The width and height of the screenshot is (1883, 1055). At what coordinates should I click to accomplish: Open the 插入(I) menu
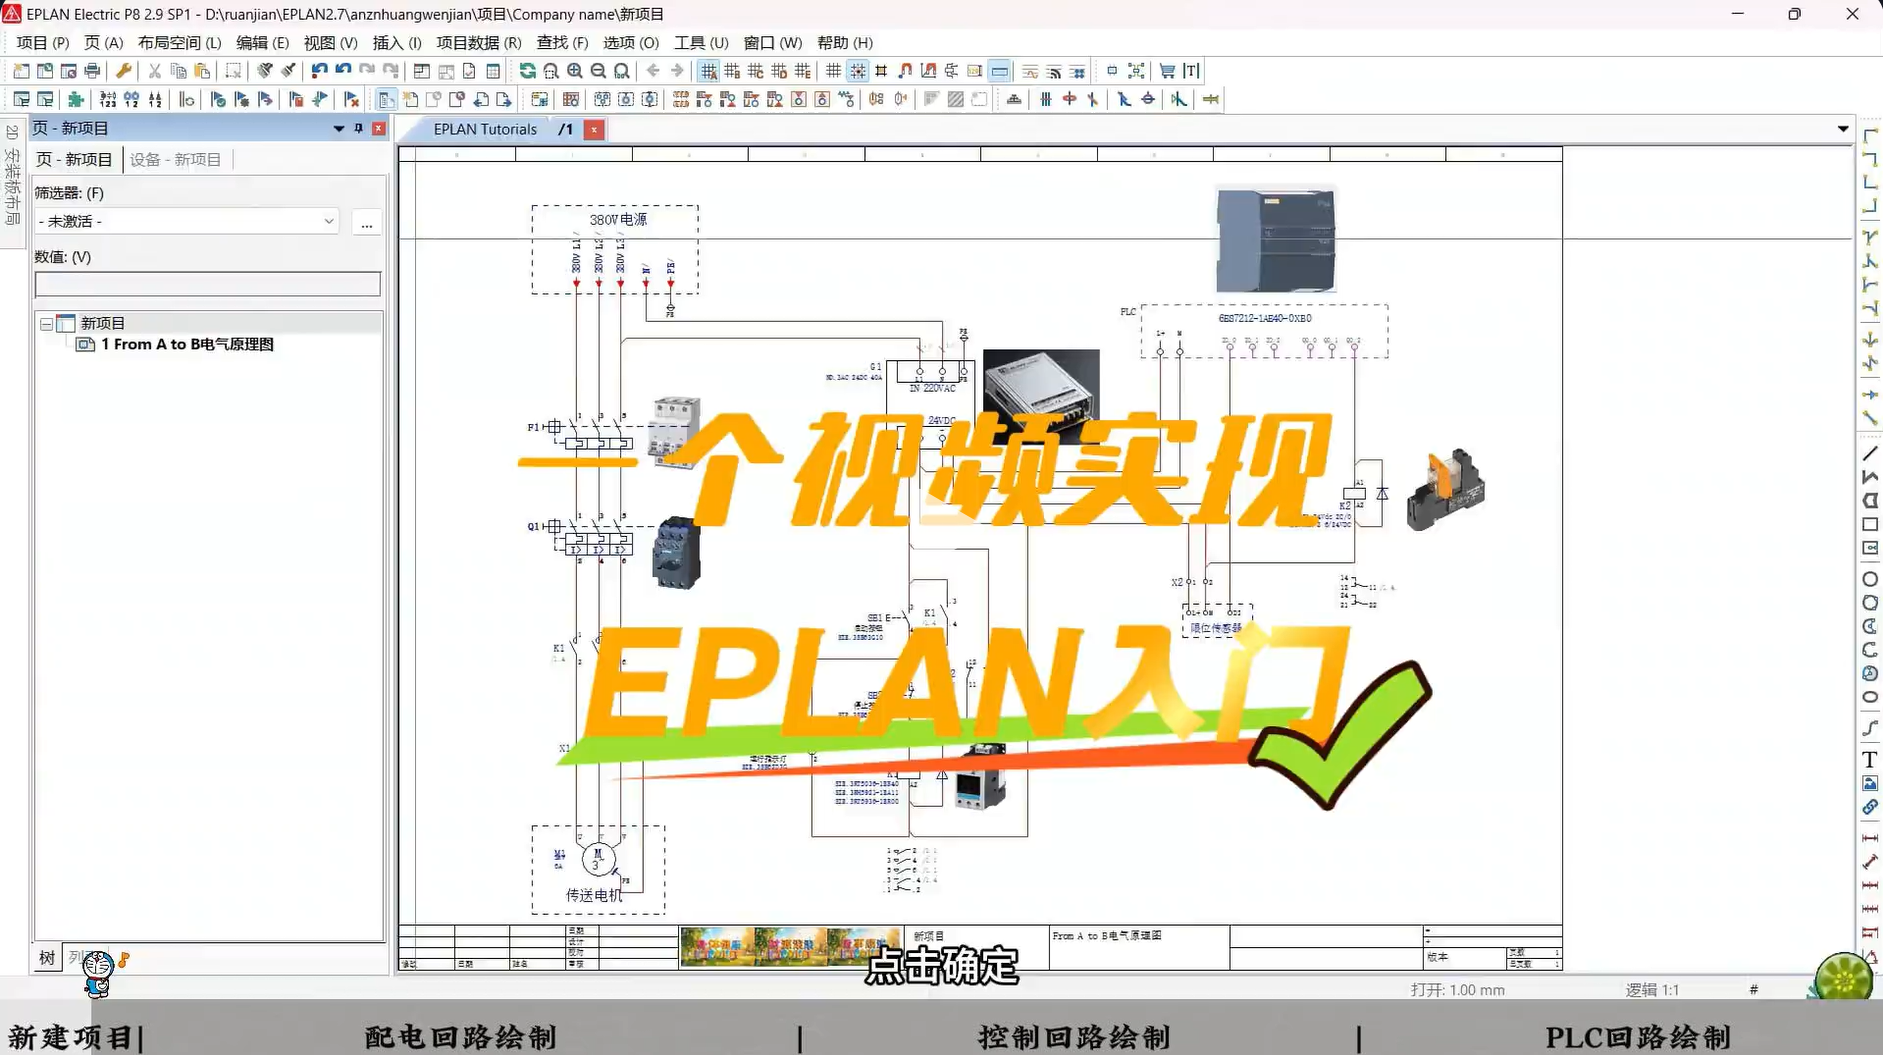(397, 42)
